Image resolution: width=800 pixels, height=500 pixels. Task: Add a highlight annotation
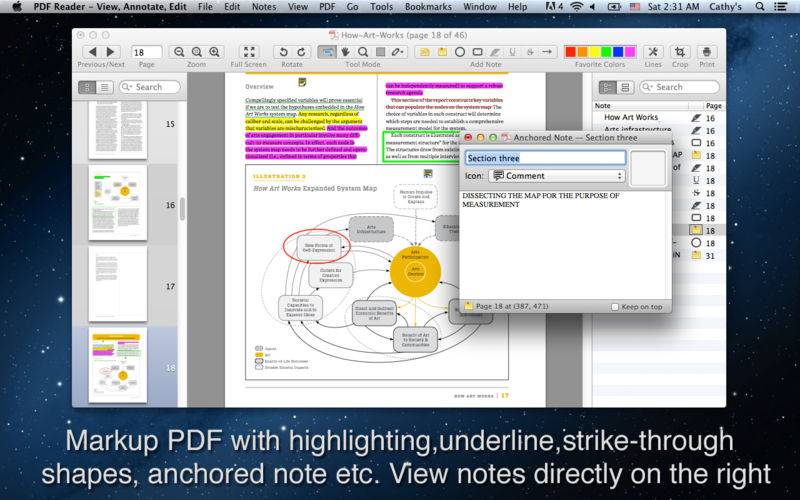click(x=495, y=52)
